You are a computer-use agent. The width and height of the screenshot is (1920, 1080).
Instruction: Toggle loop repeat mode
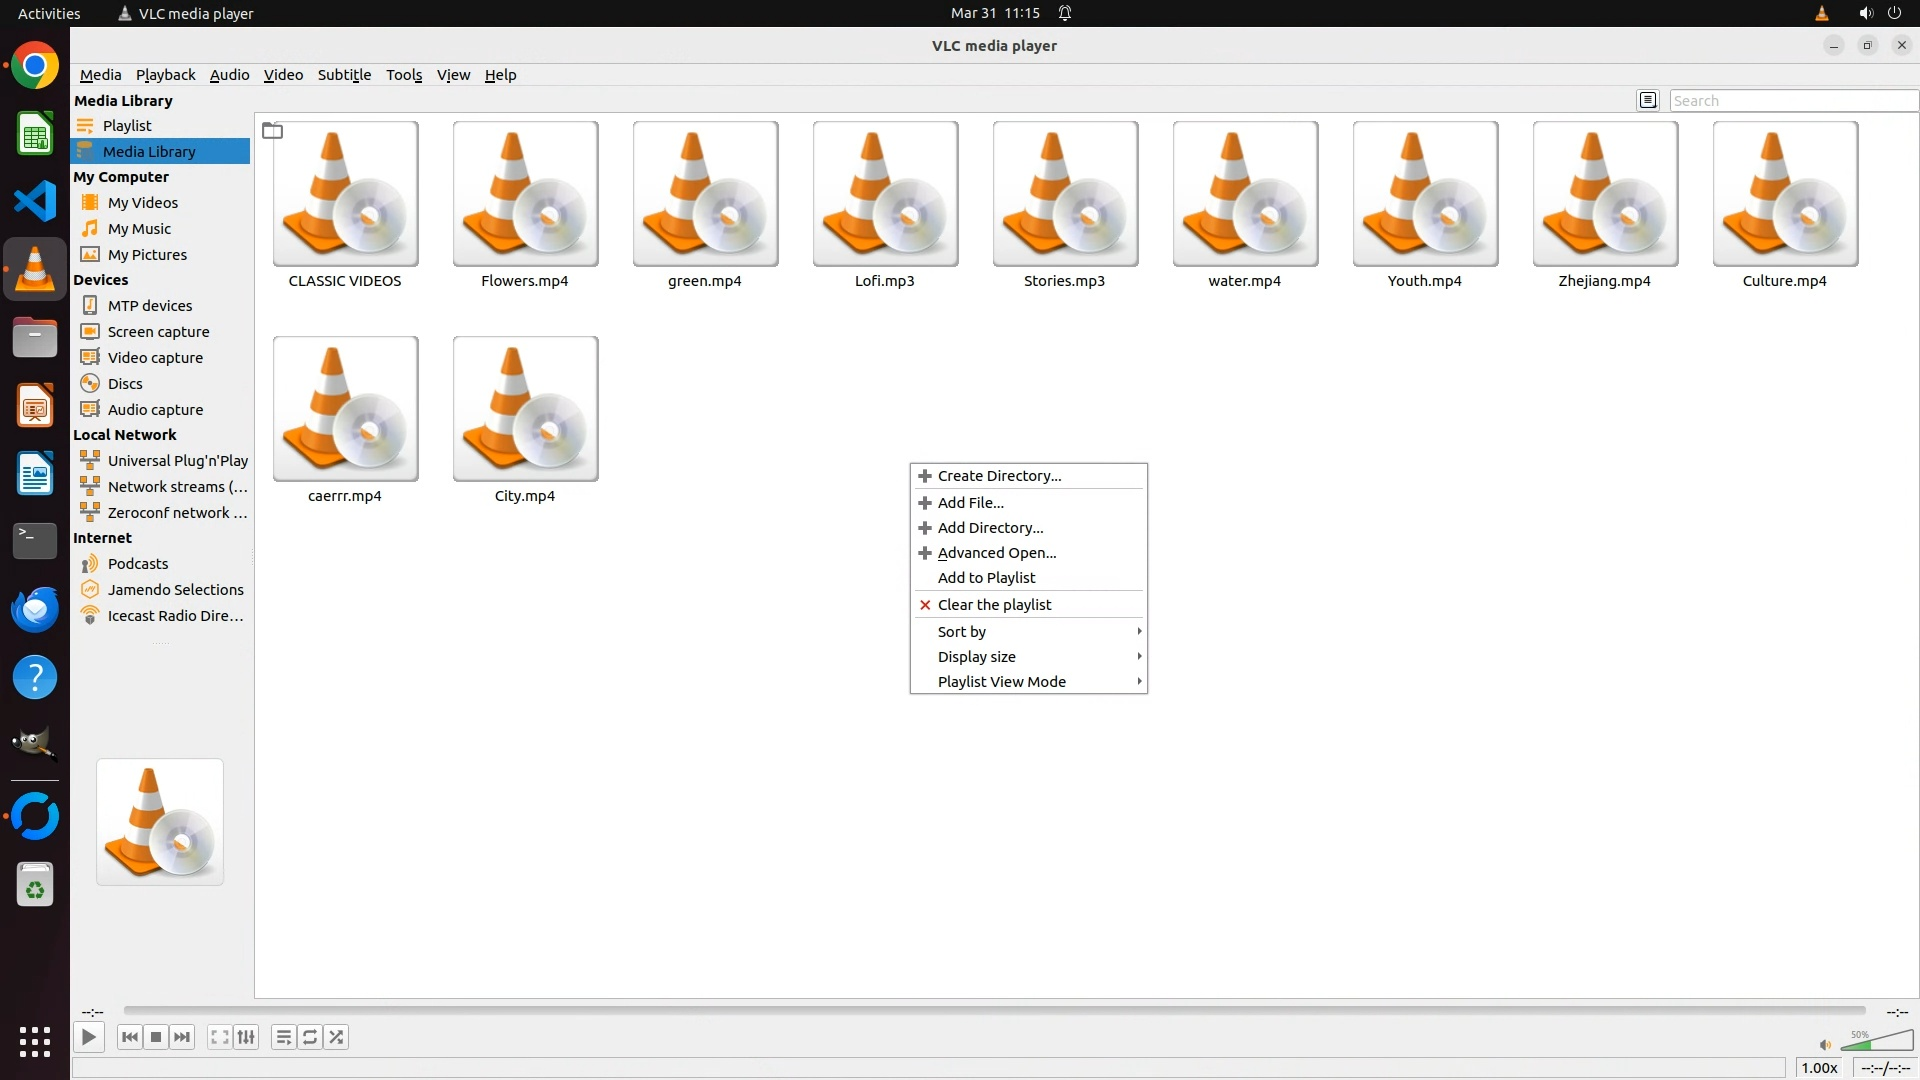point(310,1037)
